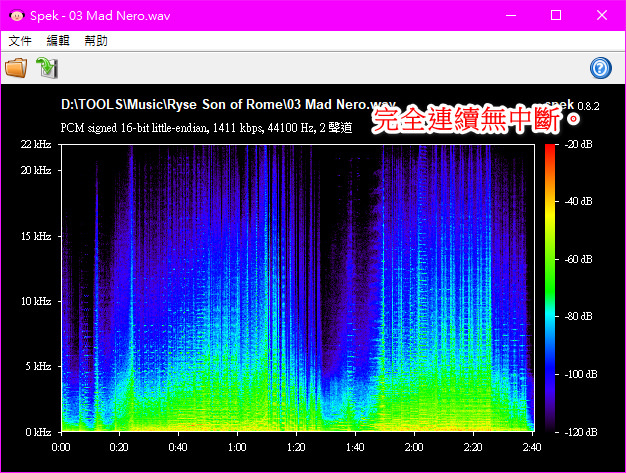Click the 2:00 time axis marker
Screen dimensions: 626x473
pyautogui.click(x=414, y=447)
